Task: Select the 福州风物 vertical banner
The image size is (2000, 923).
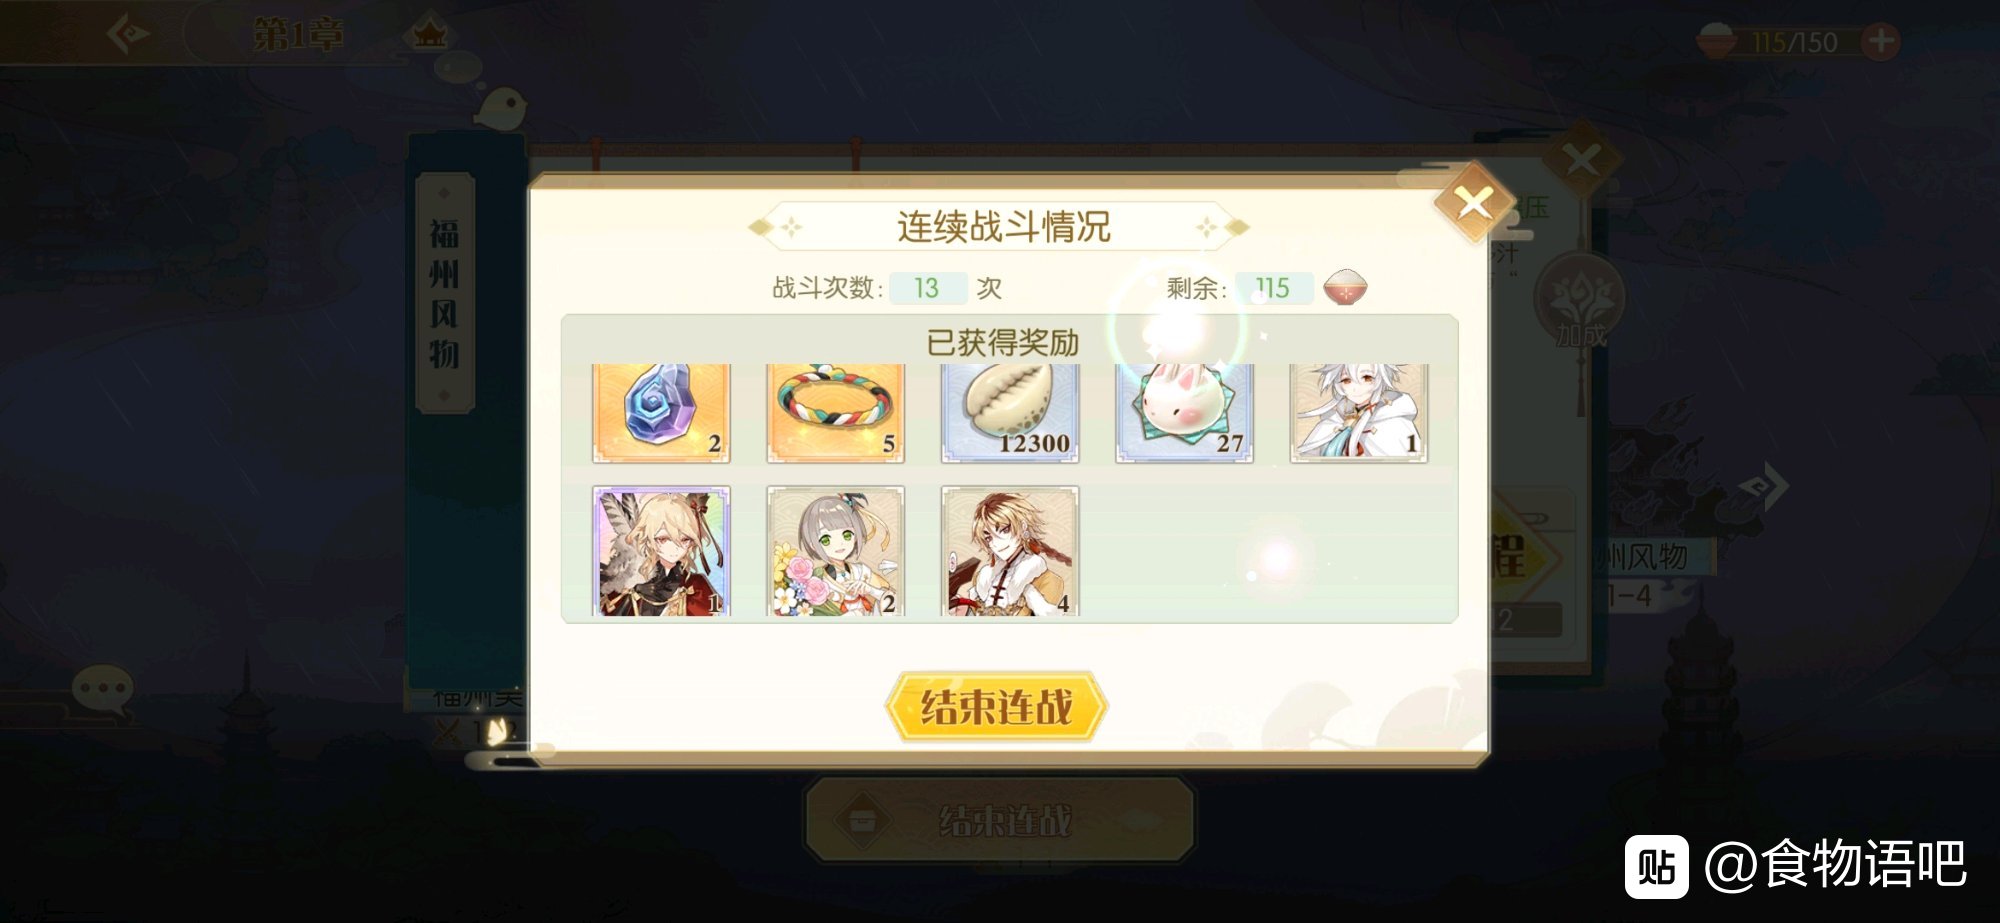Action: click(445, 293)
